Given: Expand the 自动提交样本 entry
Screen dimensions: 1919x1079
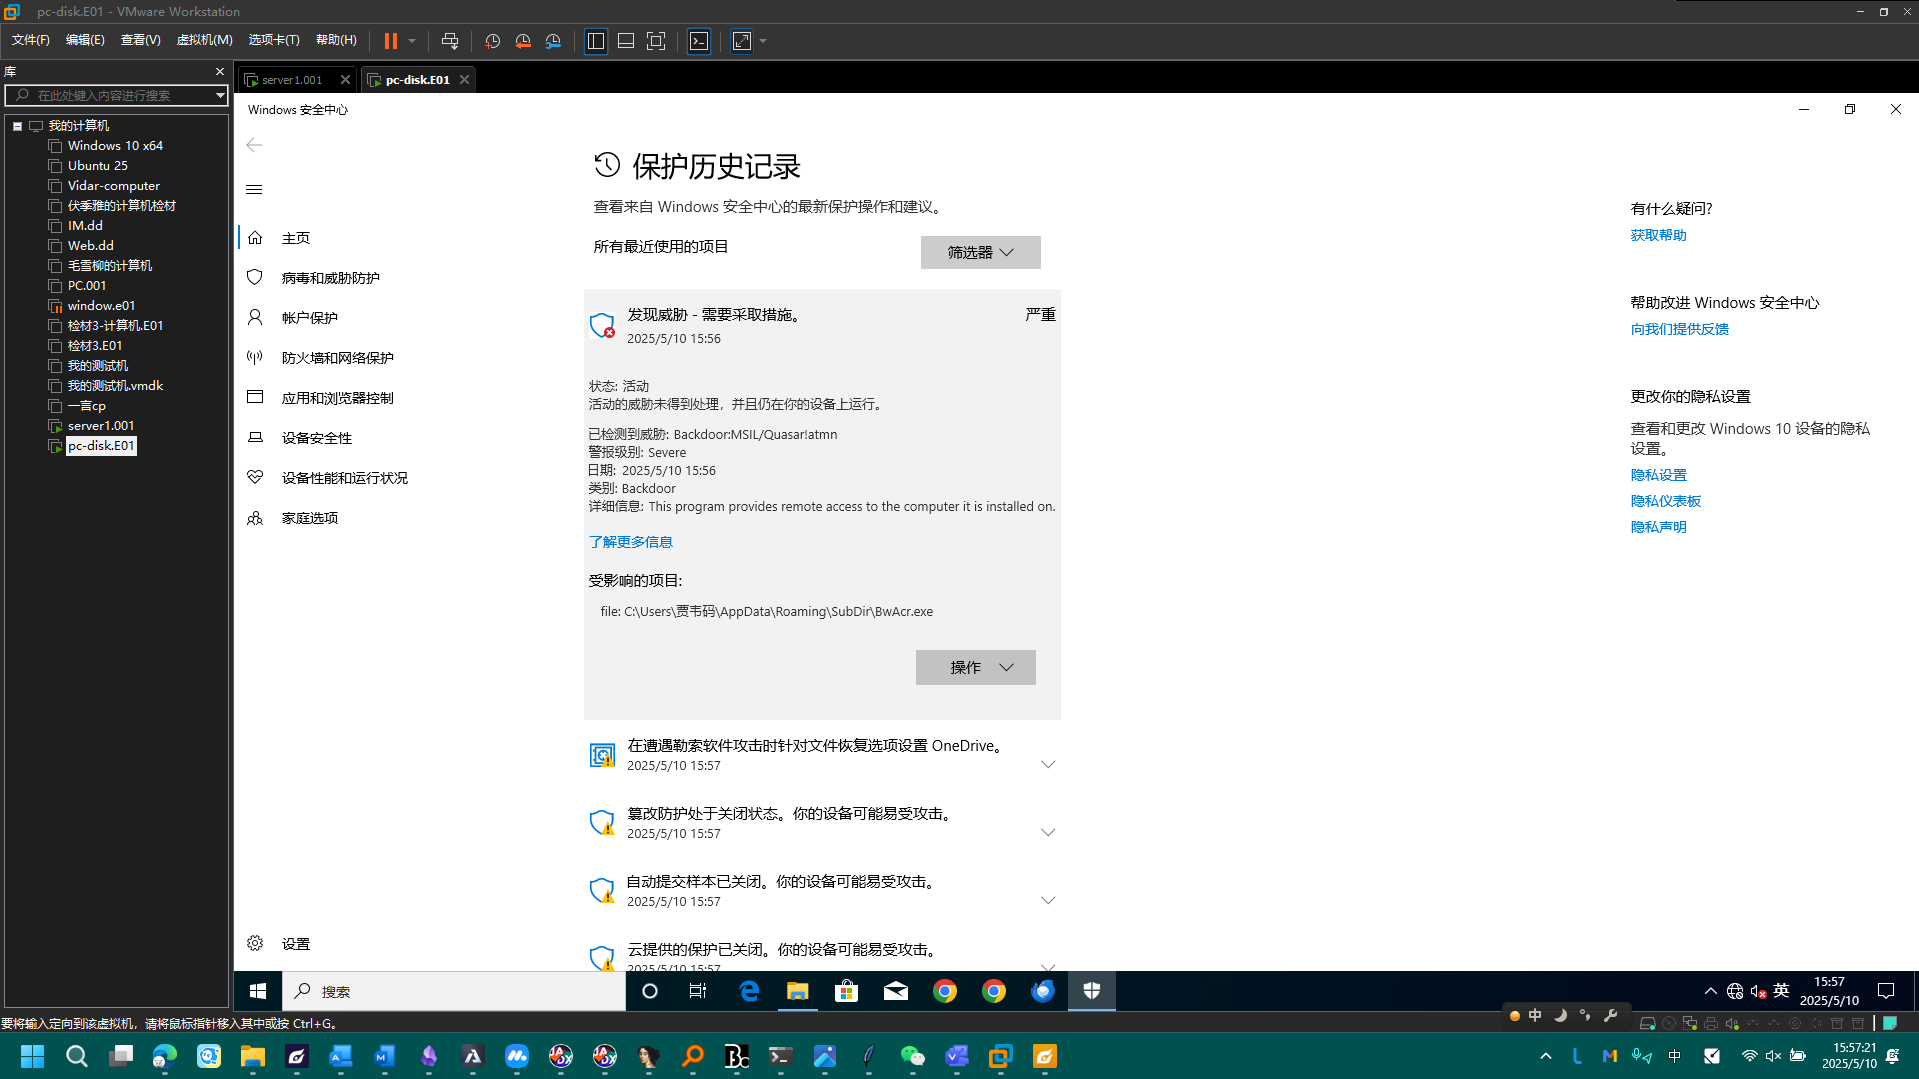Looking at the screenshot, I should (x=1047, y=900).
